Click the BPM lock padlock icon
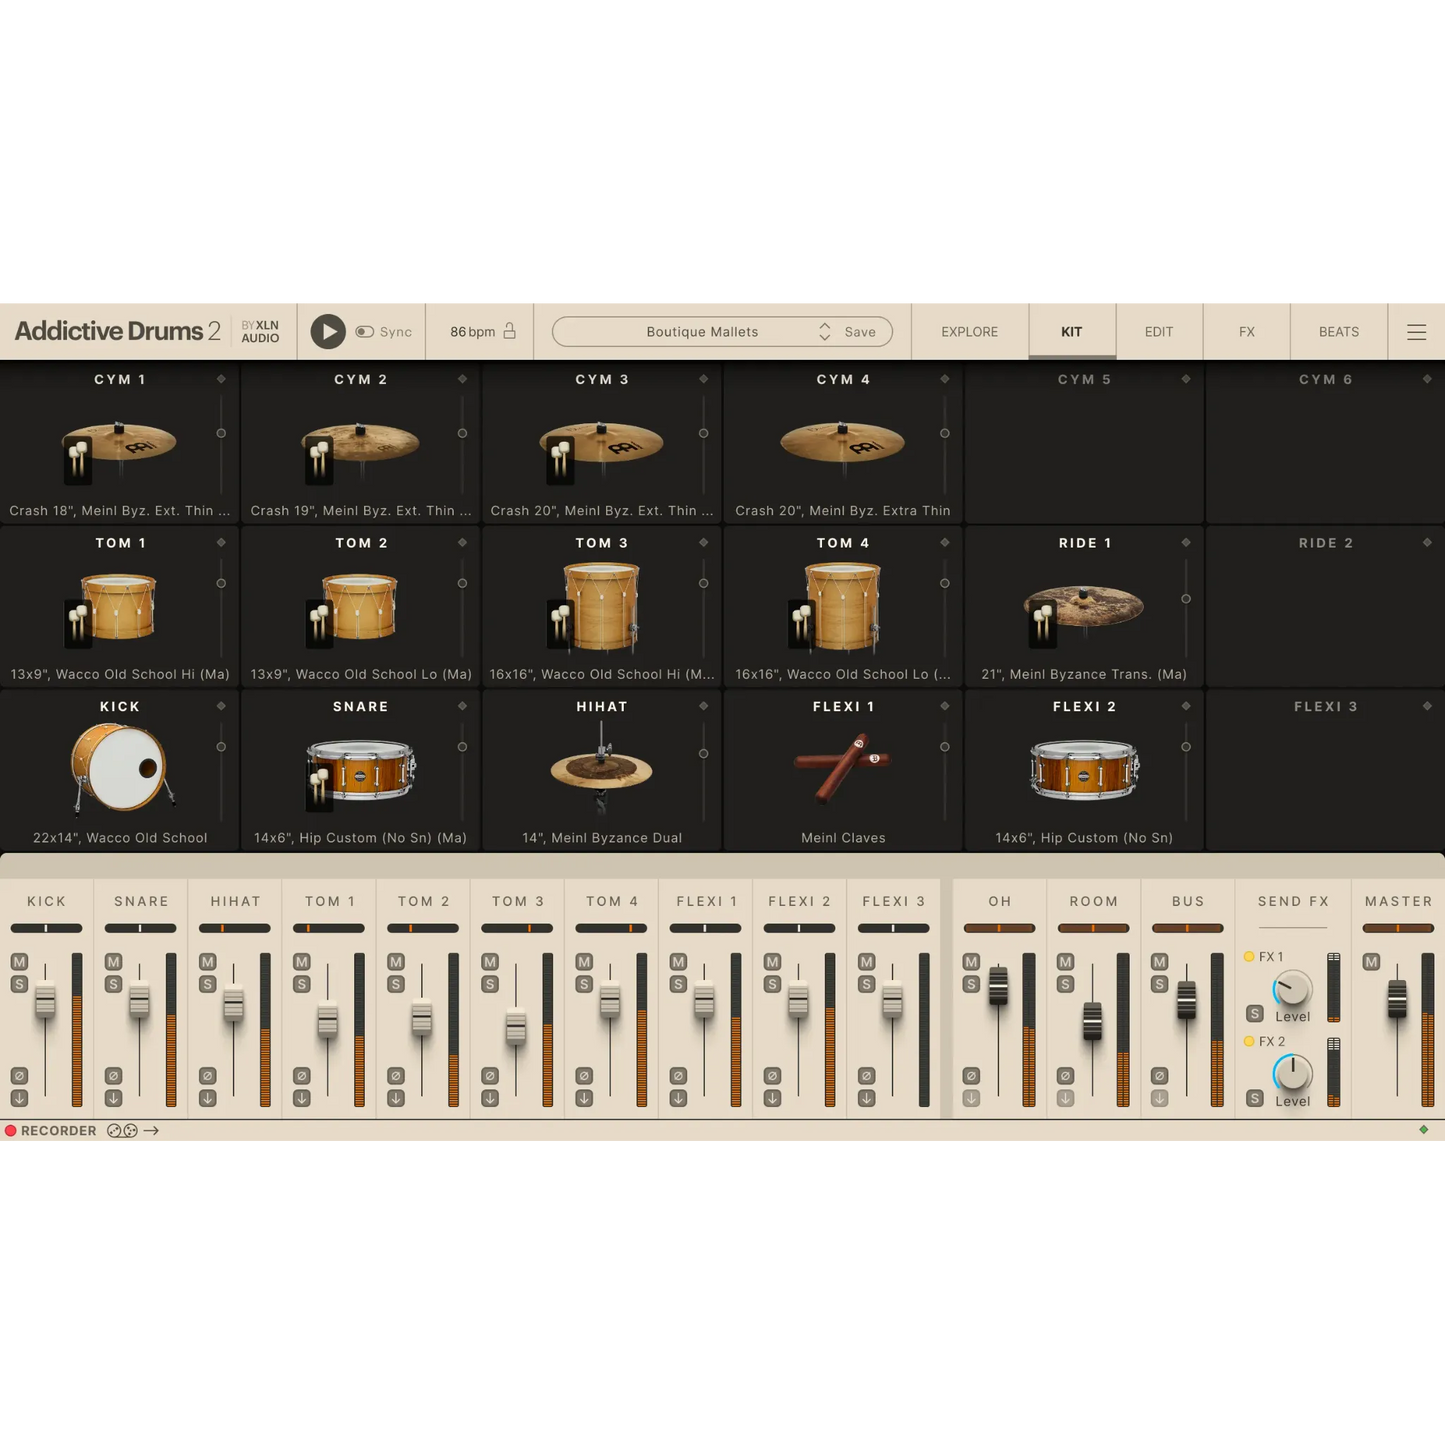The height and width of the screenshot is (1445, 1445). click(508, 331)
